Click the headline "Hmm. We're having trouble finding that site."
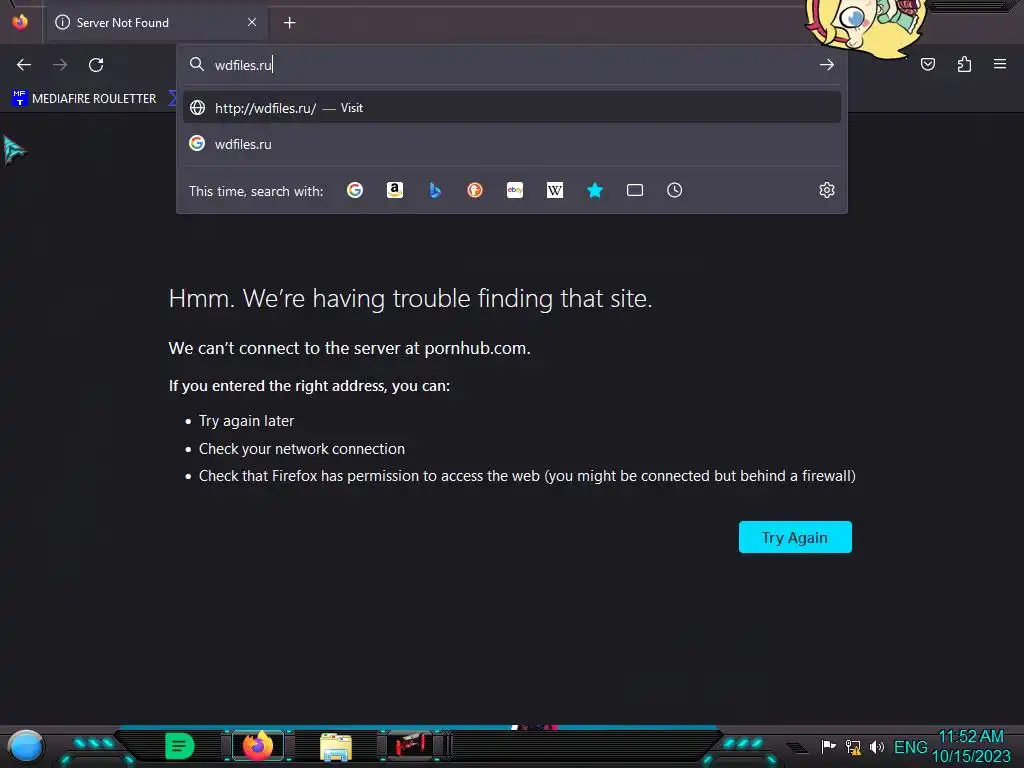The height and width of the screenshot is (768, 1024). 410,298
